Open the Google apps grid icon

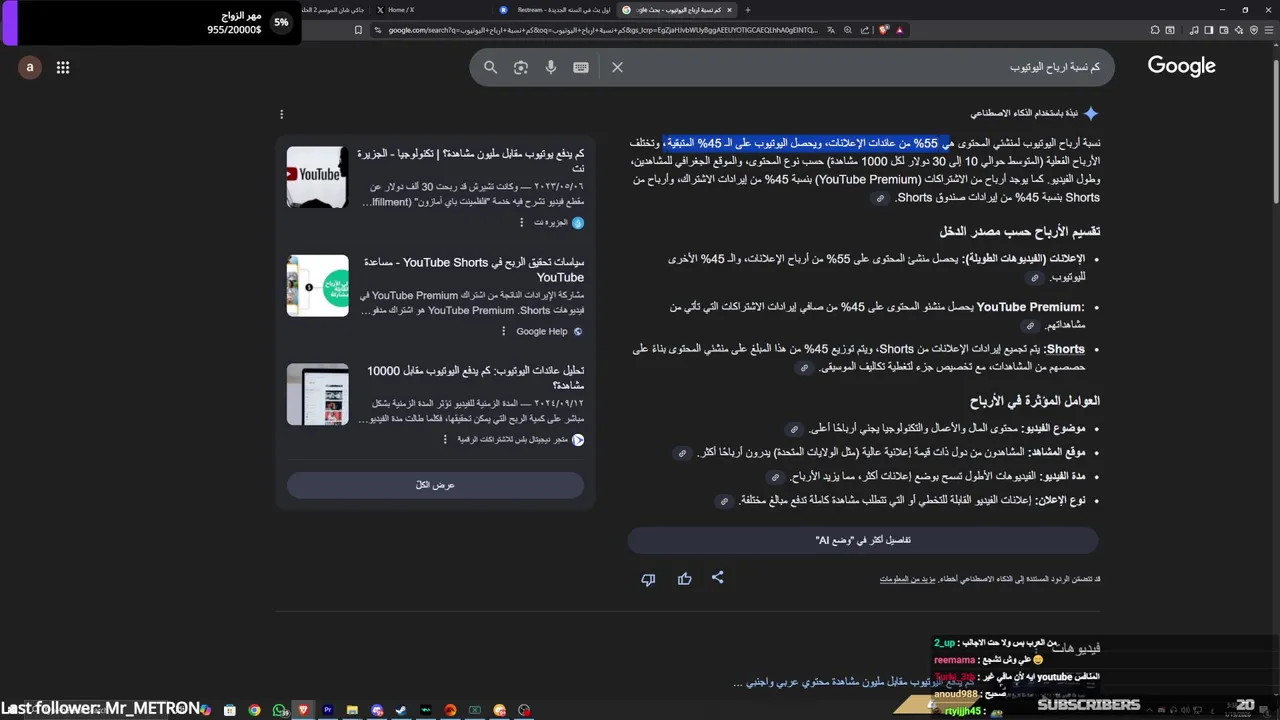click(63, 67)
